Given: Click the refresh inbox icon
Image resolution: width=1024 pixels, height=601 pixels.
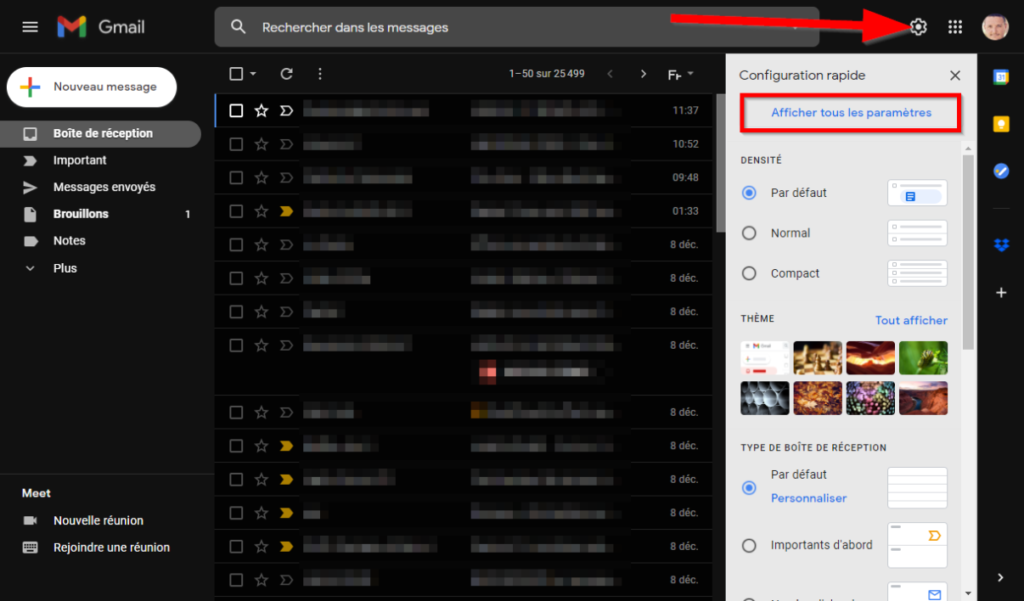Looking at the screenshot, I should 287,74.
